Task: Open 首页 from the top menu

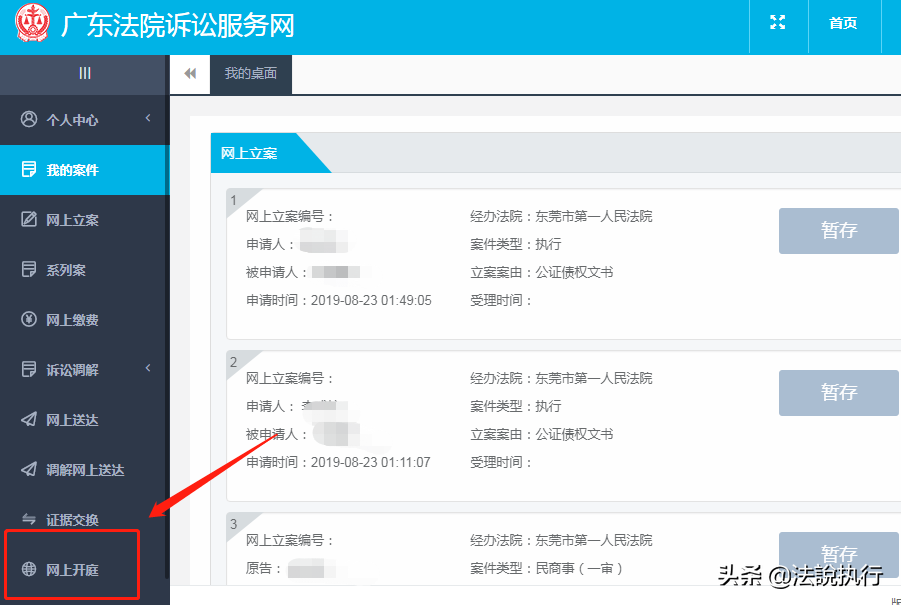Action: pos(843,24)
